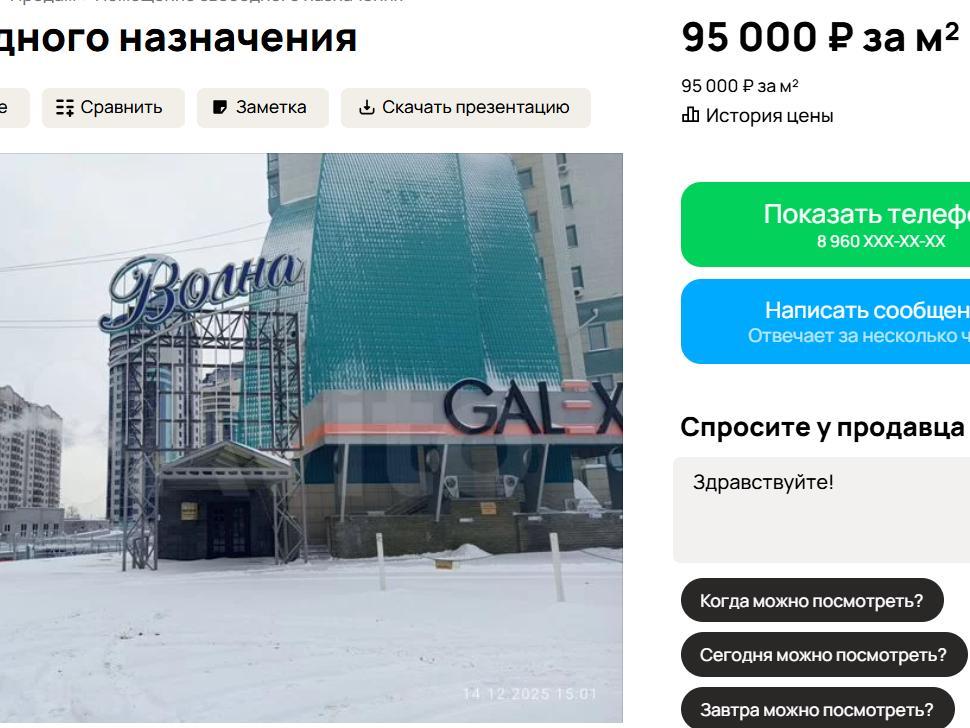
Task: Click the download icon for Скачать презентацию
Action: 367,108
